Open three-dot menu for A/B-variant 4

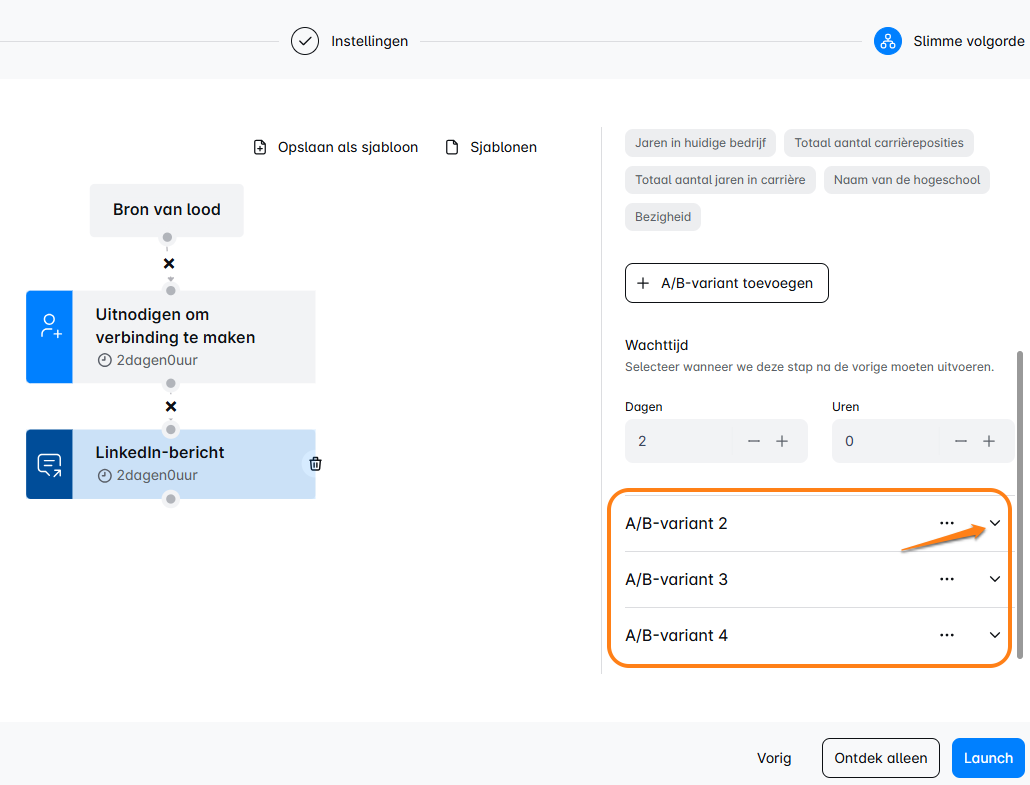click(x=947, y=635)
